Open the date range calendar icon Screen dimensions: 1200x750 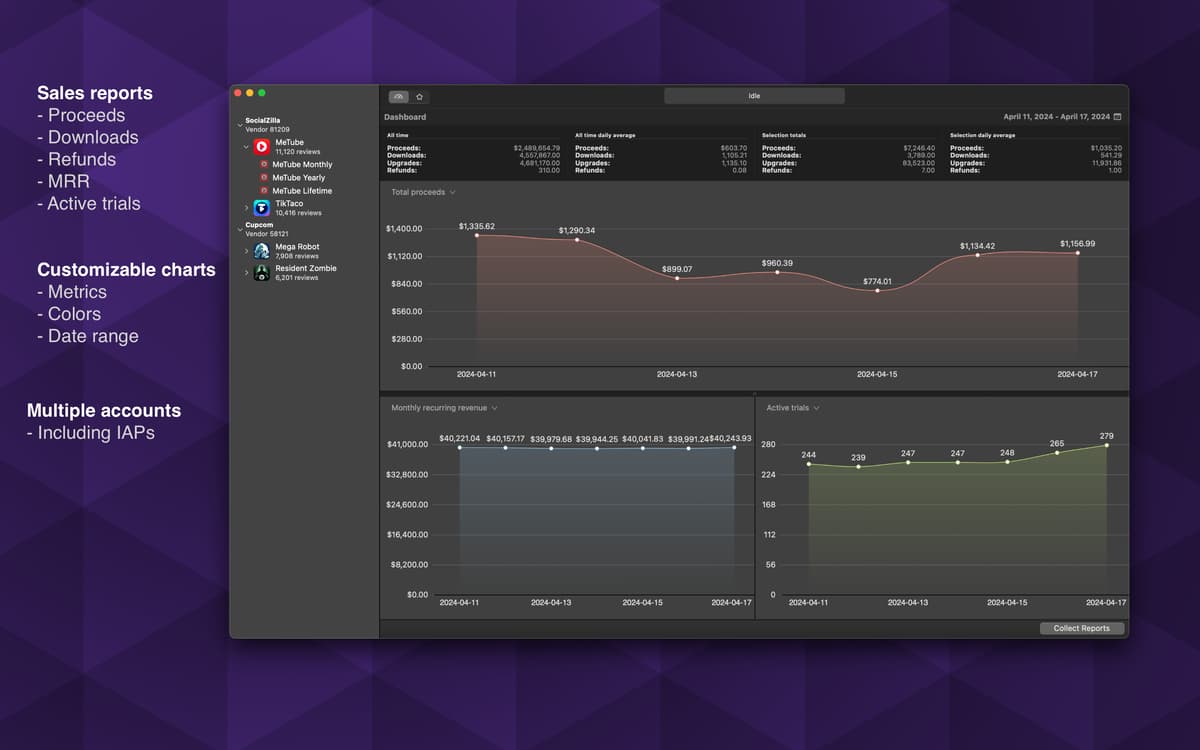[1117, 117]
